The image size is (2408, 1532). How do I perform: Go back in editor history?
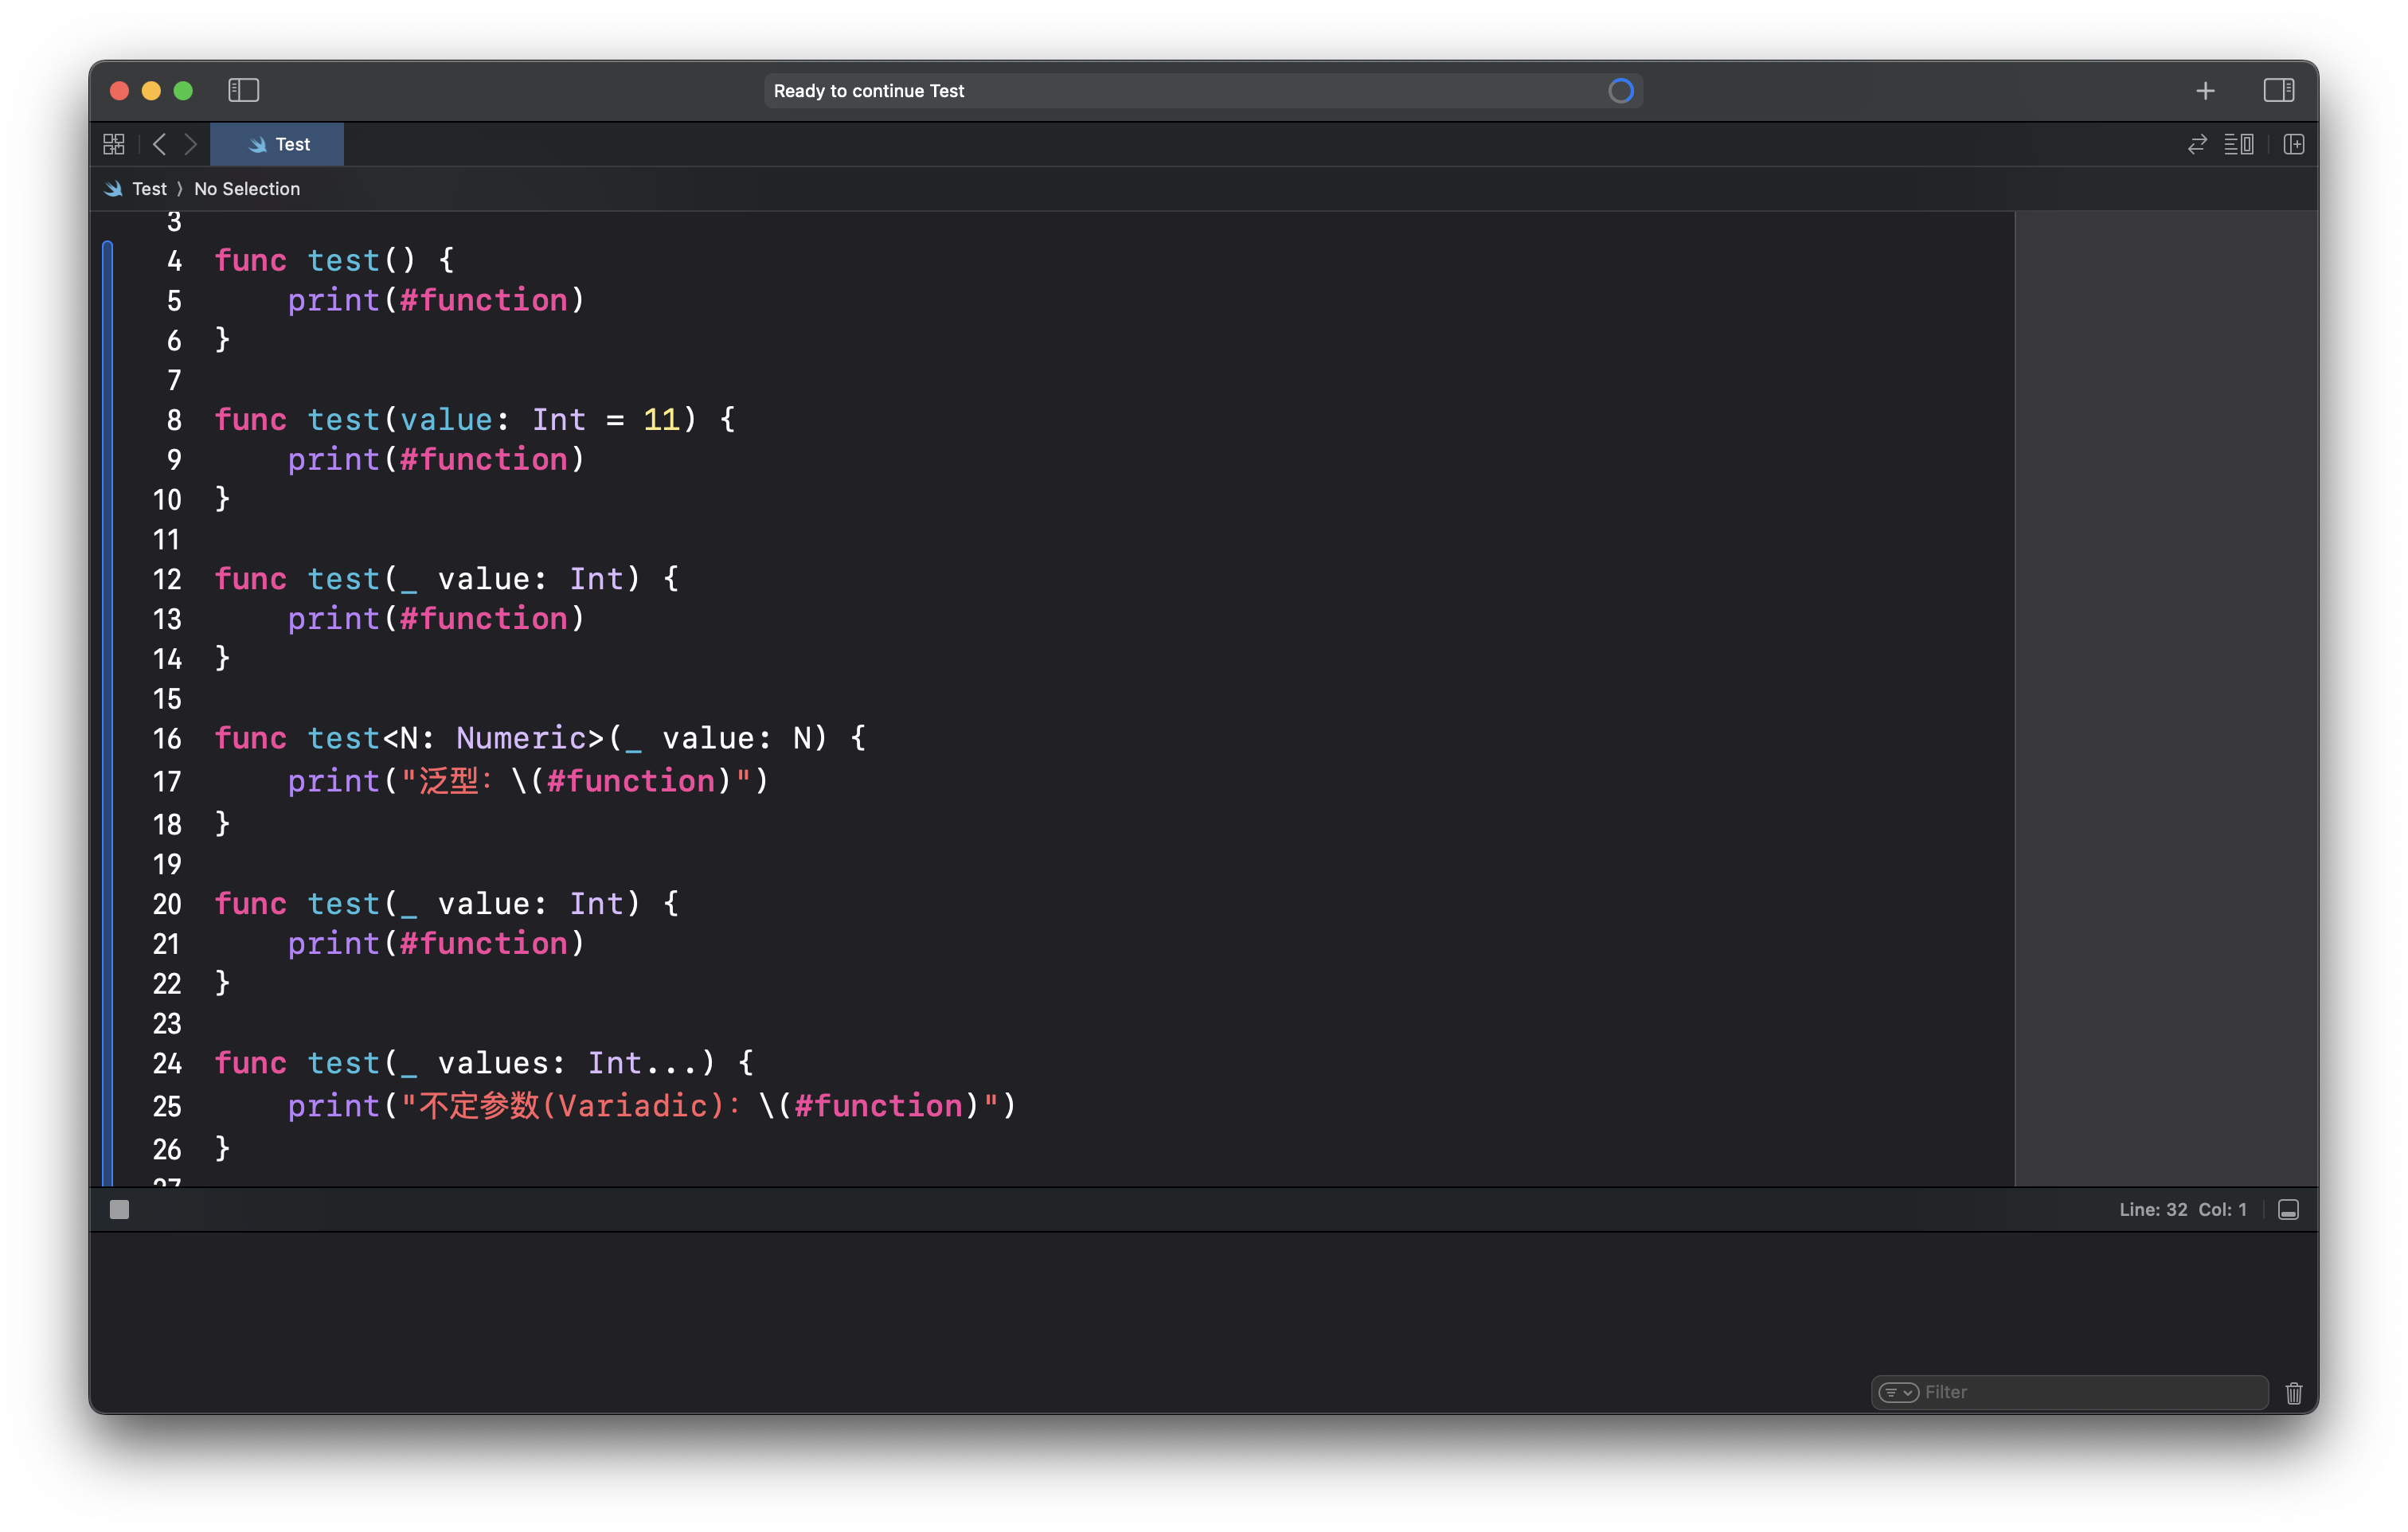tap(159, 145)
